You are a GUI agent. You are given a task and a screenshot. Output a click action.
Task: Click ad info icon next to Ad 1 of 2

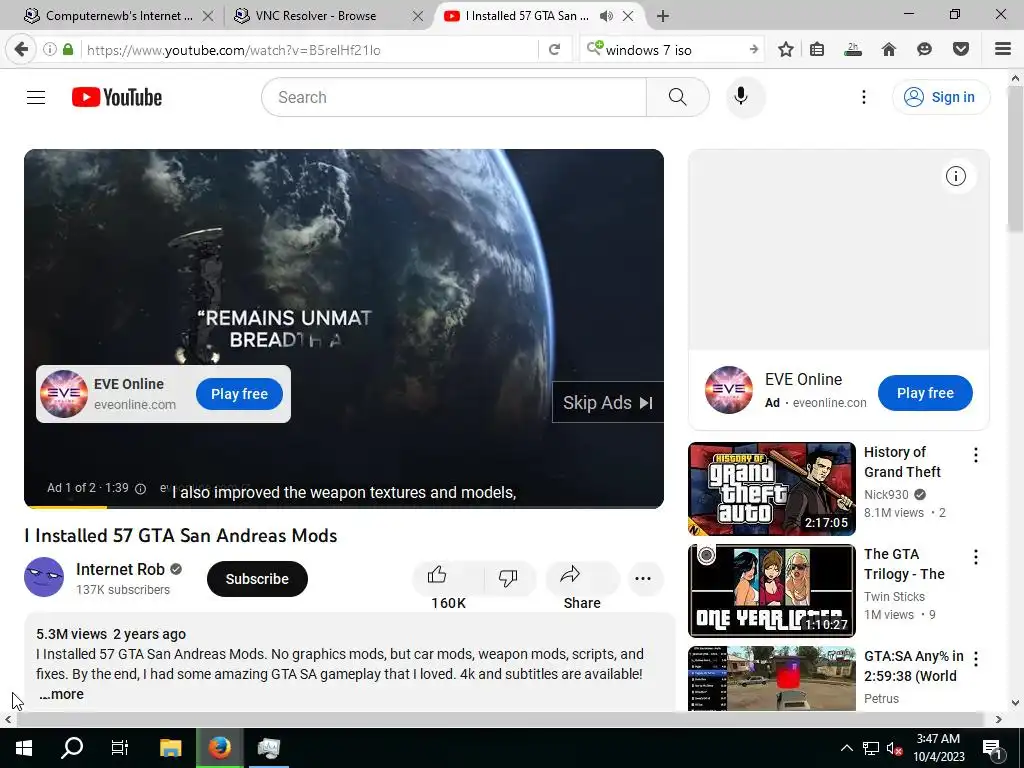coord(140,488)
